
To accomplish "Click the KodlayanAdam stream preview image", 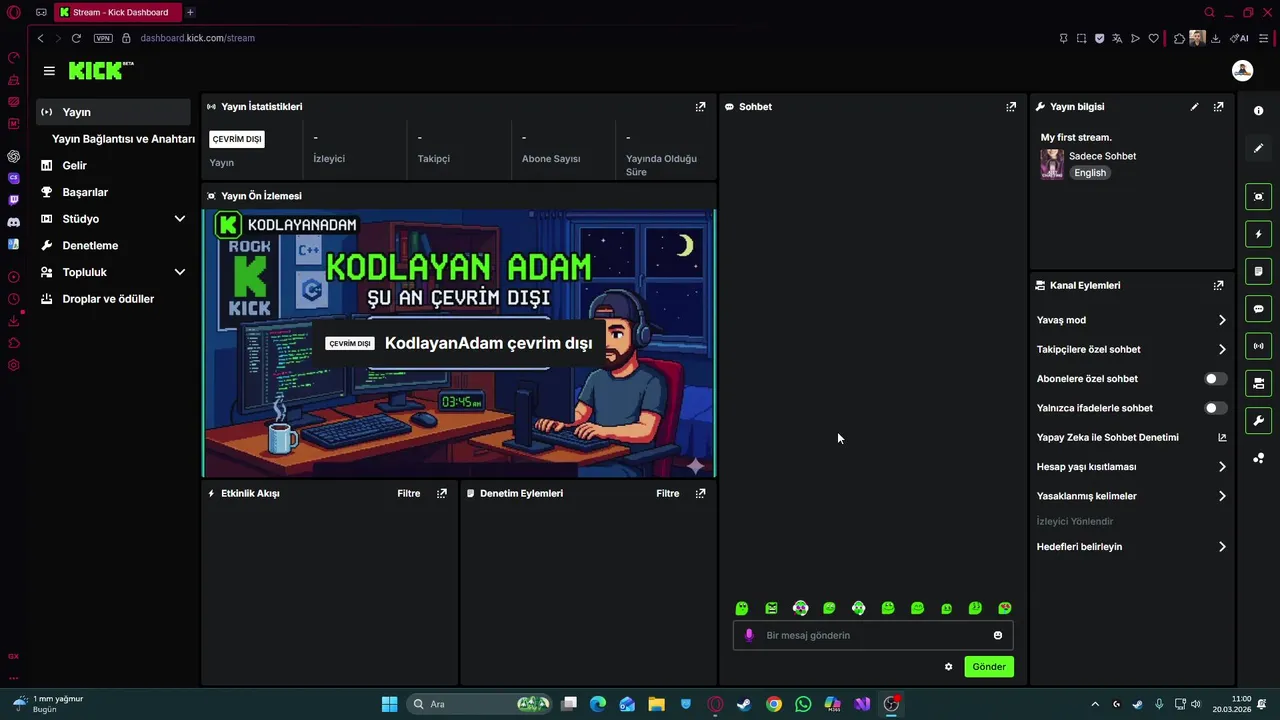I will pos(459,343).
